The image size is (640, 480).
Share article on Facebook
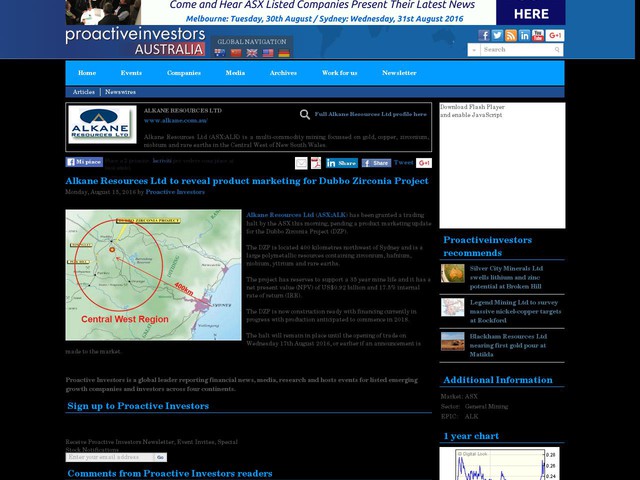pos(376,163)
